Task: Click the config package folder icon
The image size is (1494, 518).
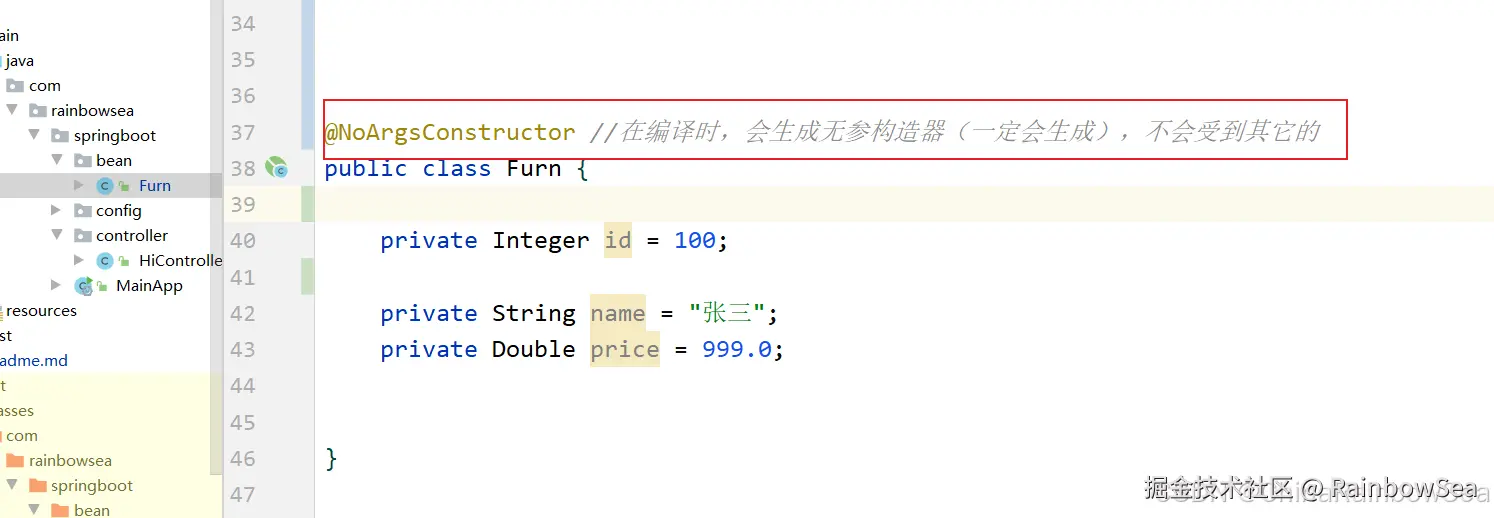Action: tap(83, 210)
